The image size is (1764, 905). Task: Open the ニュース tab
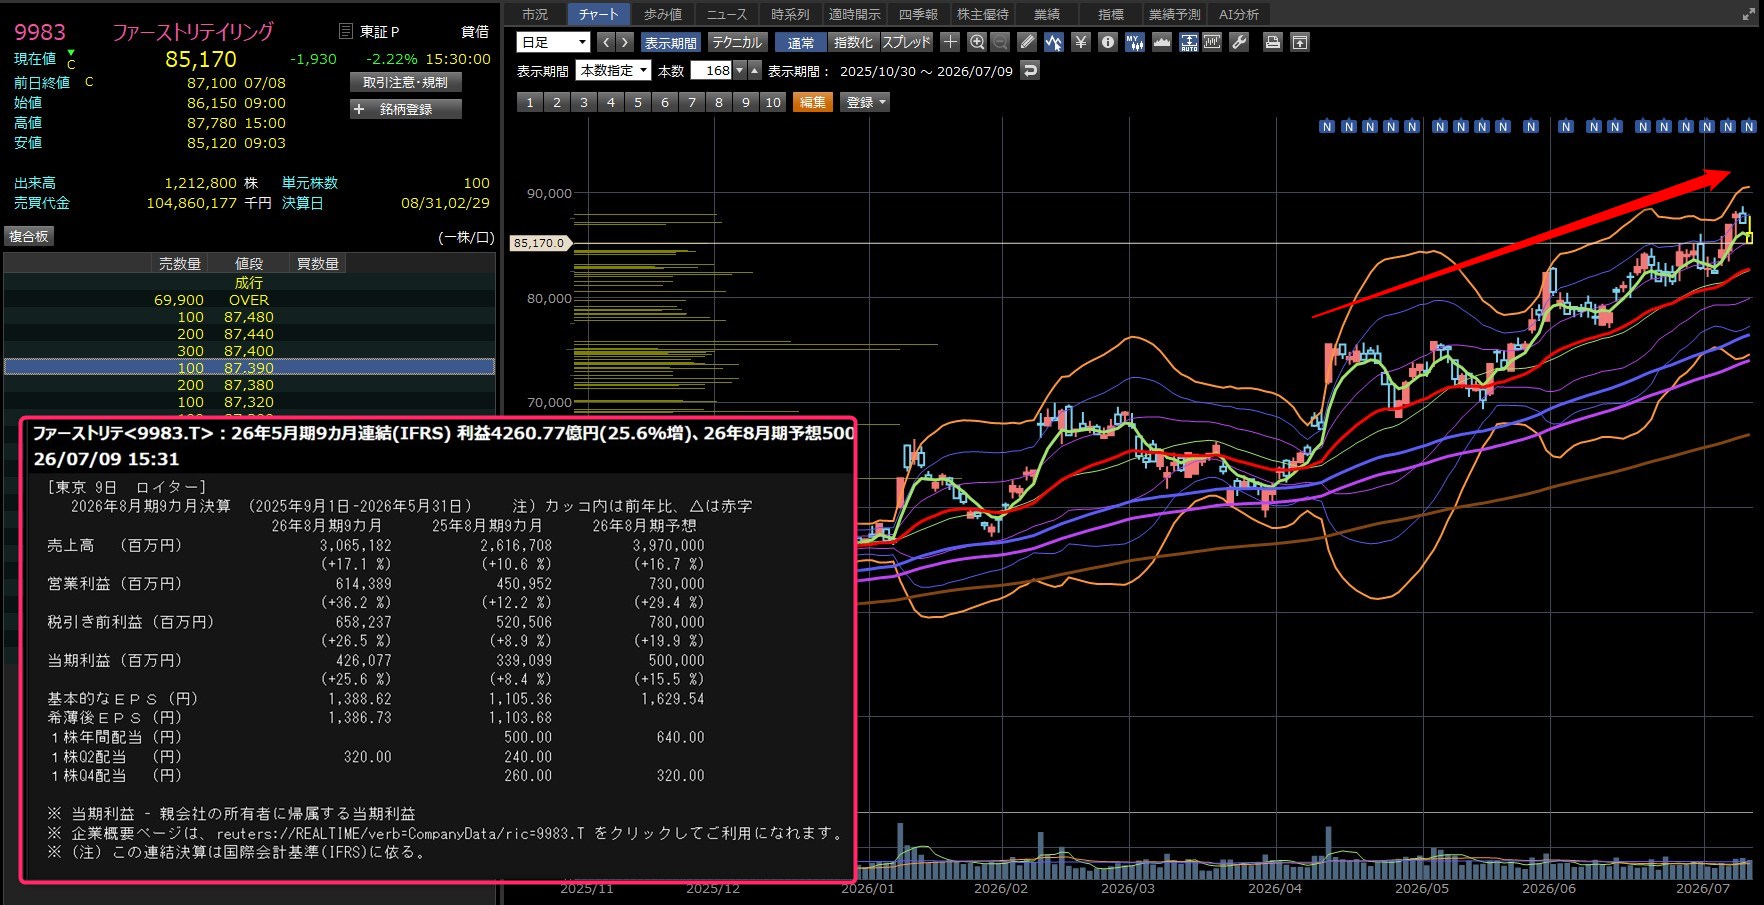(x=727, y=14)
